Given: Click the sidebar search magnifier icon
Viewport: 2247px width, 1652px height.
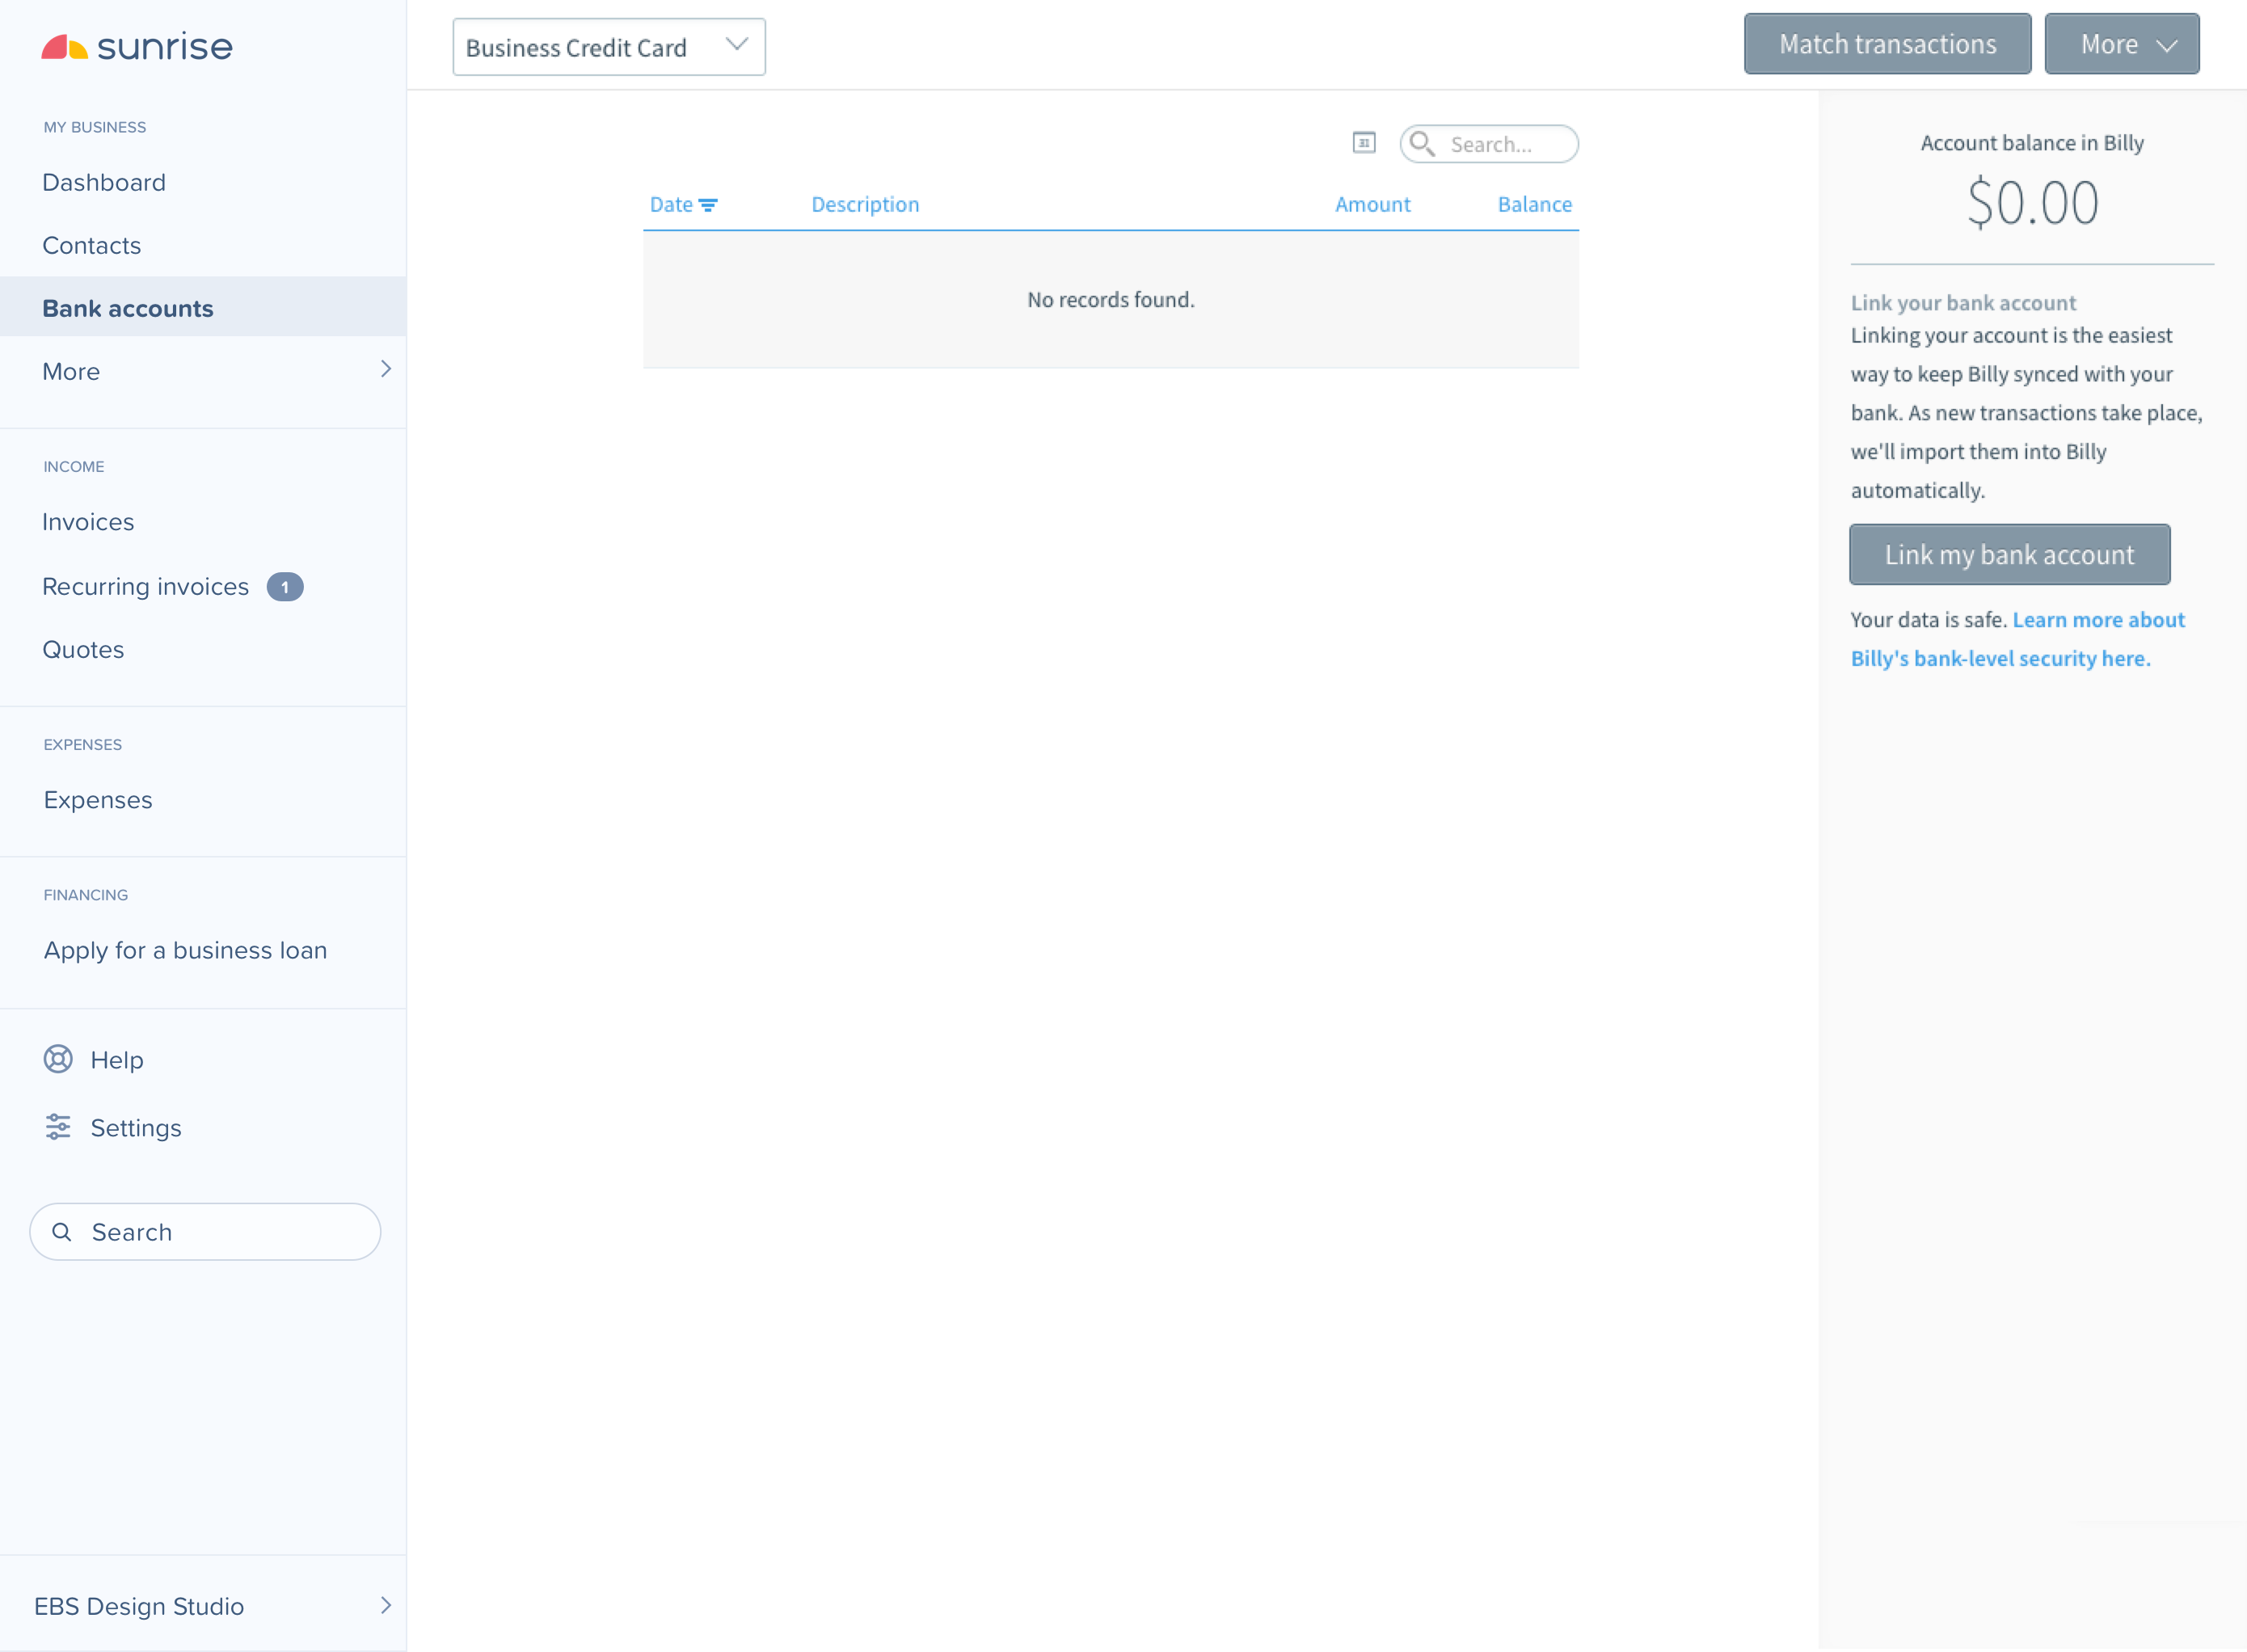Looking at the screenshot, I should [62, 1232].
